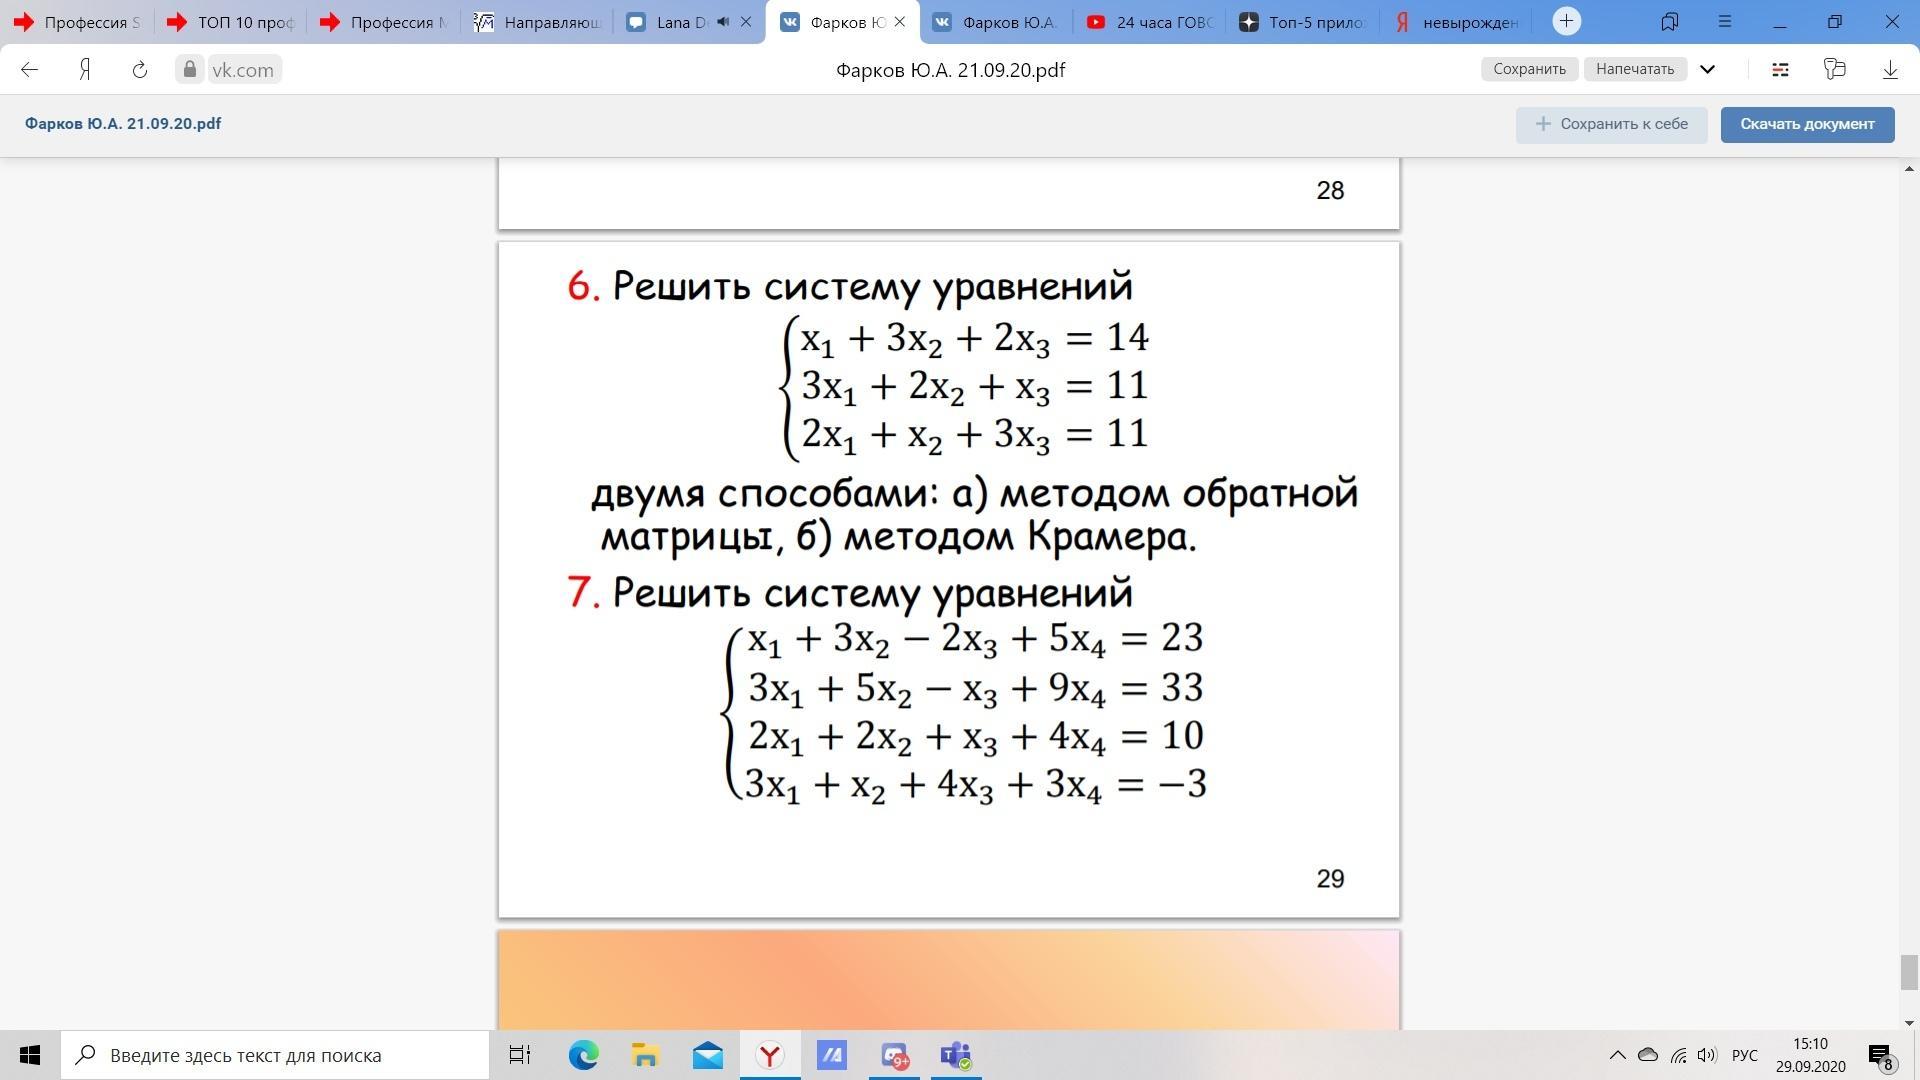Click Сохранить к себе button
Screen dimensions: 1920x1080
(1611, 124)
